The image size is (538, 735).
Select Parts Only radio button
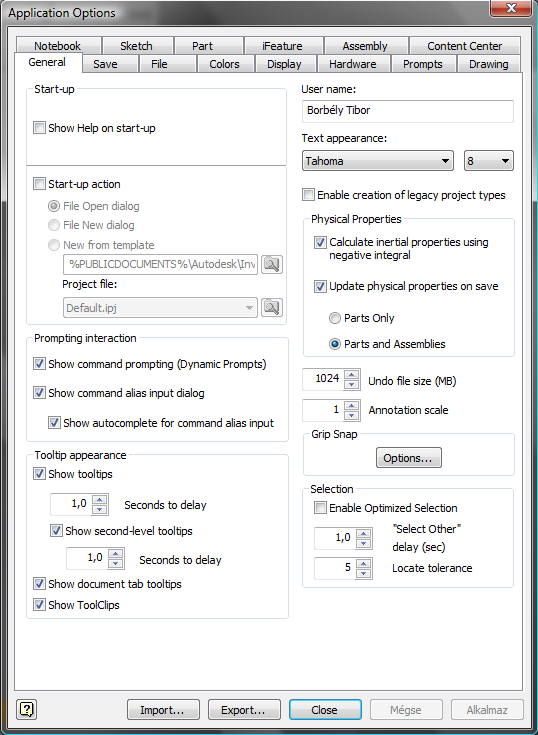coord(335,318)
